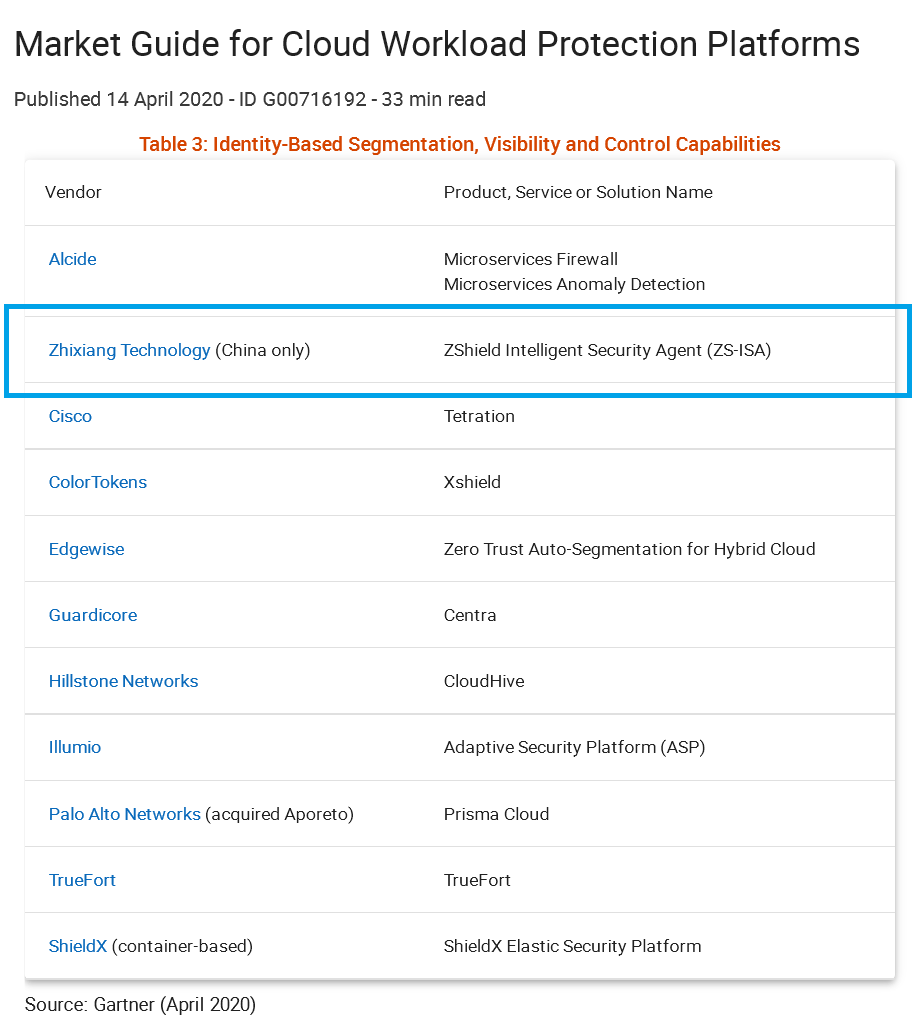
Task: Click the Source: Gartner (April 2020) footnote
Action: click(x=140, y=1004)
